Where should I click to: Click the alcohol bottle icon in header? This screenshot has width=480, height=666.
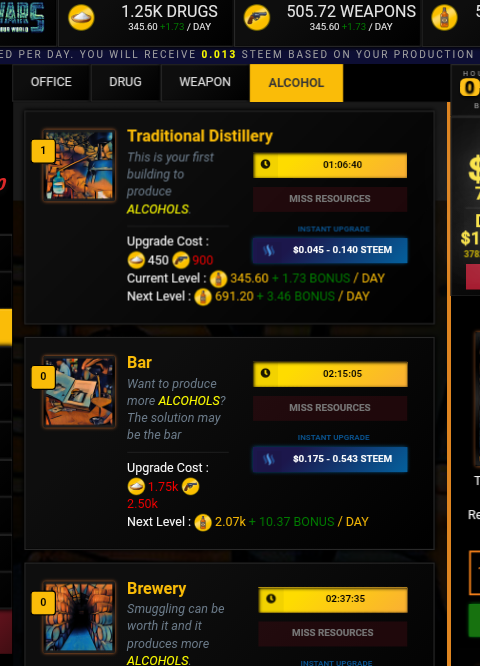point(444,18)
